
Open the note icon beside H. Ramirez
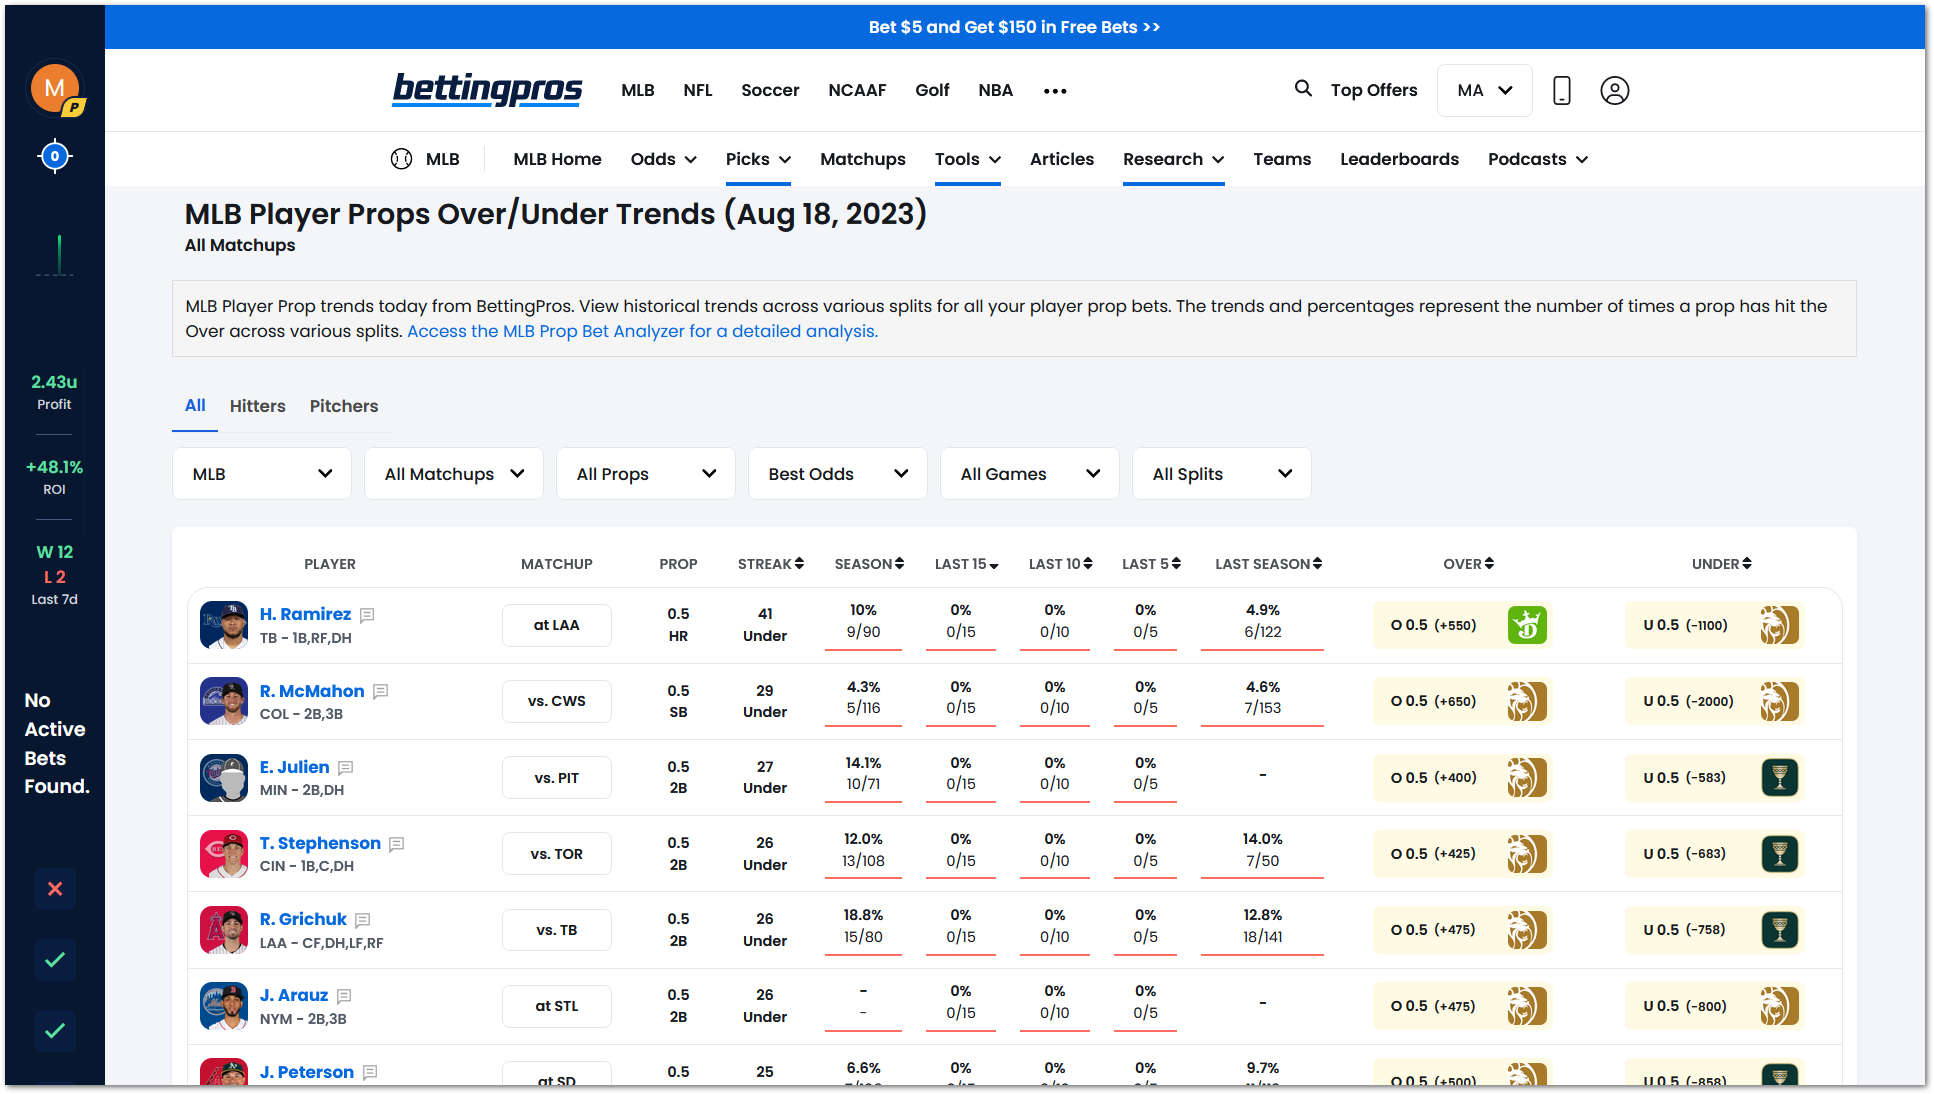(367, 615)
